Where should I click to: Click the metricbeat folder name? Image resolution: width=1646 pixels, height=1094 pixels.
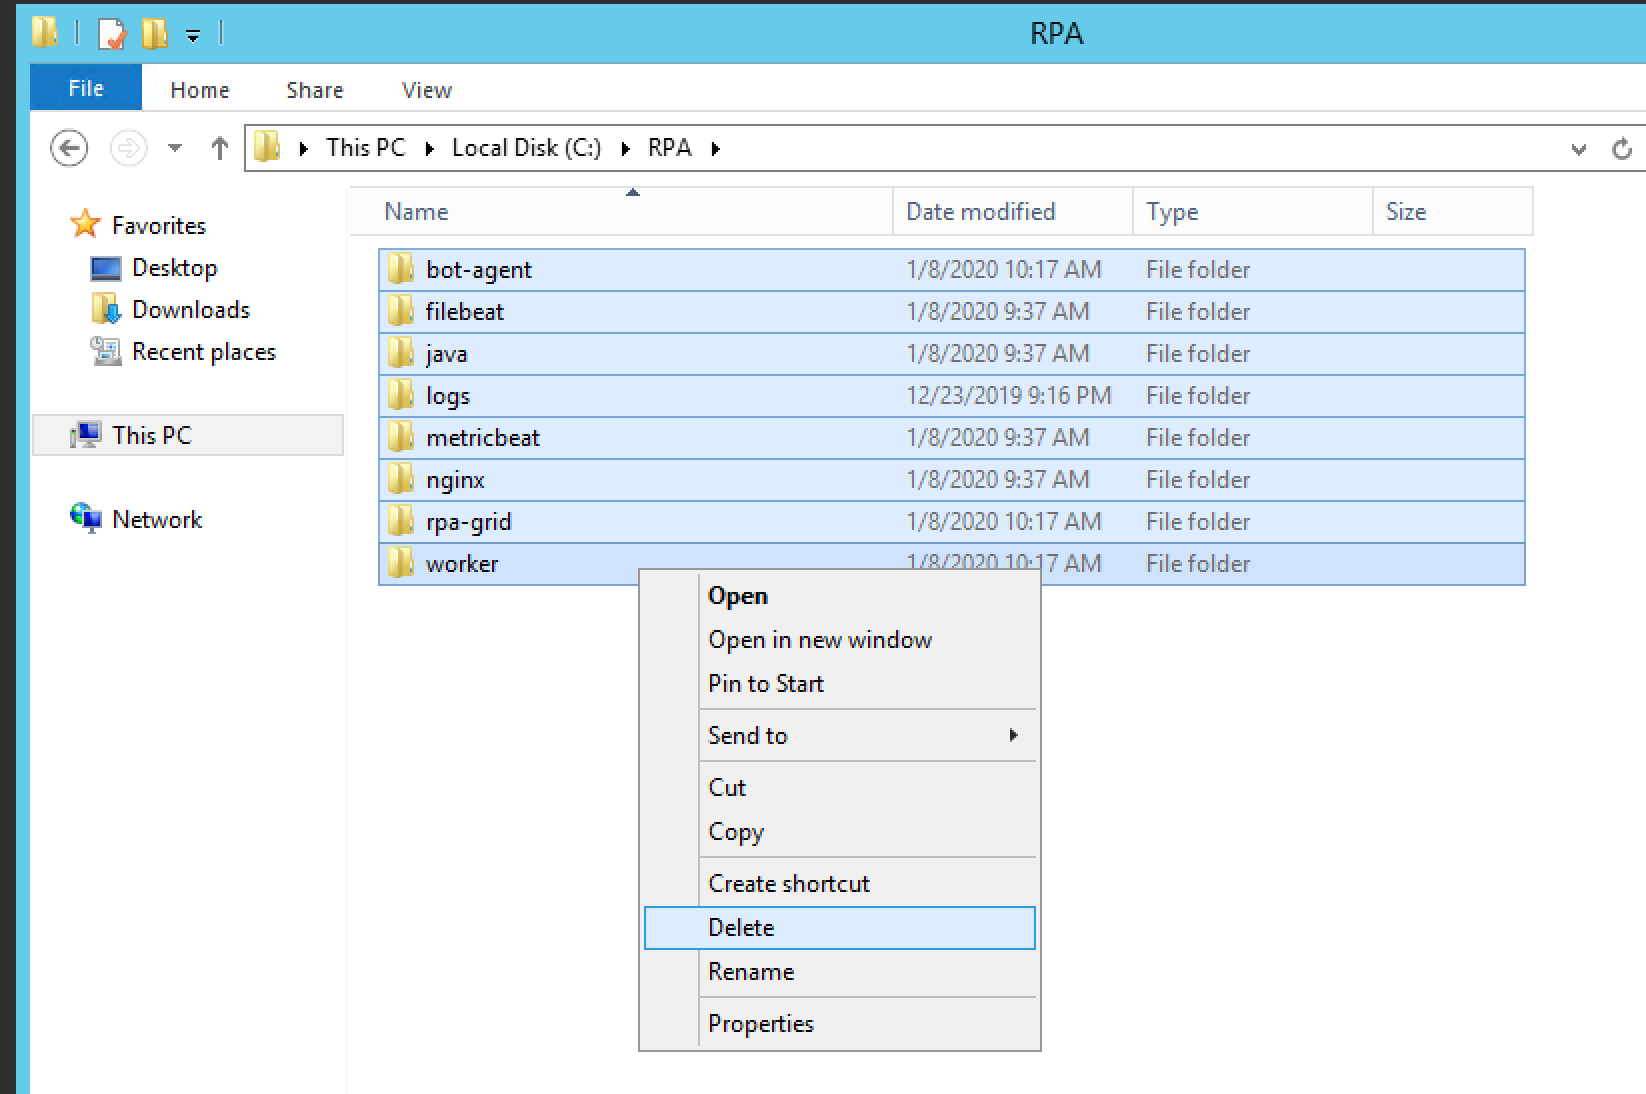(483, 438)
